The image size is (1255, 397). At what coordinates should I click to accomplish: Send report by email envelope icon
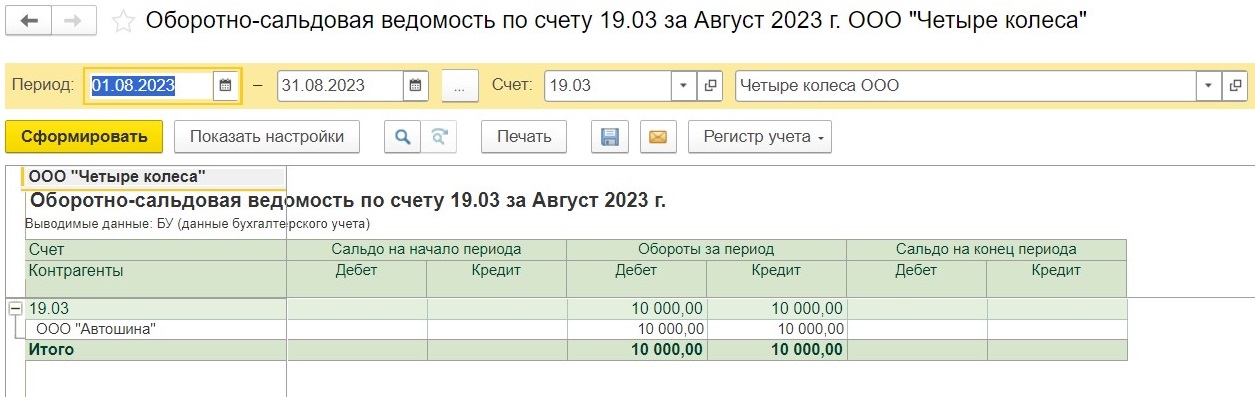[x=657, y=137]
